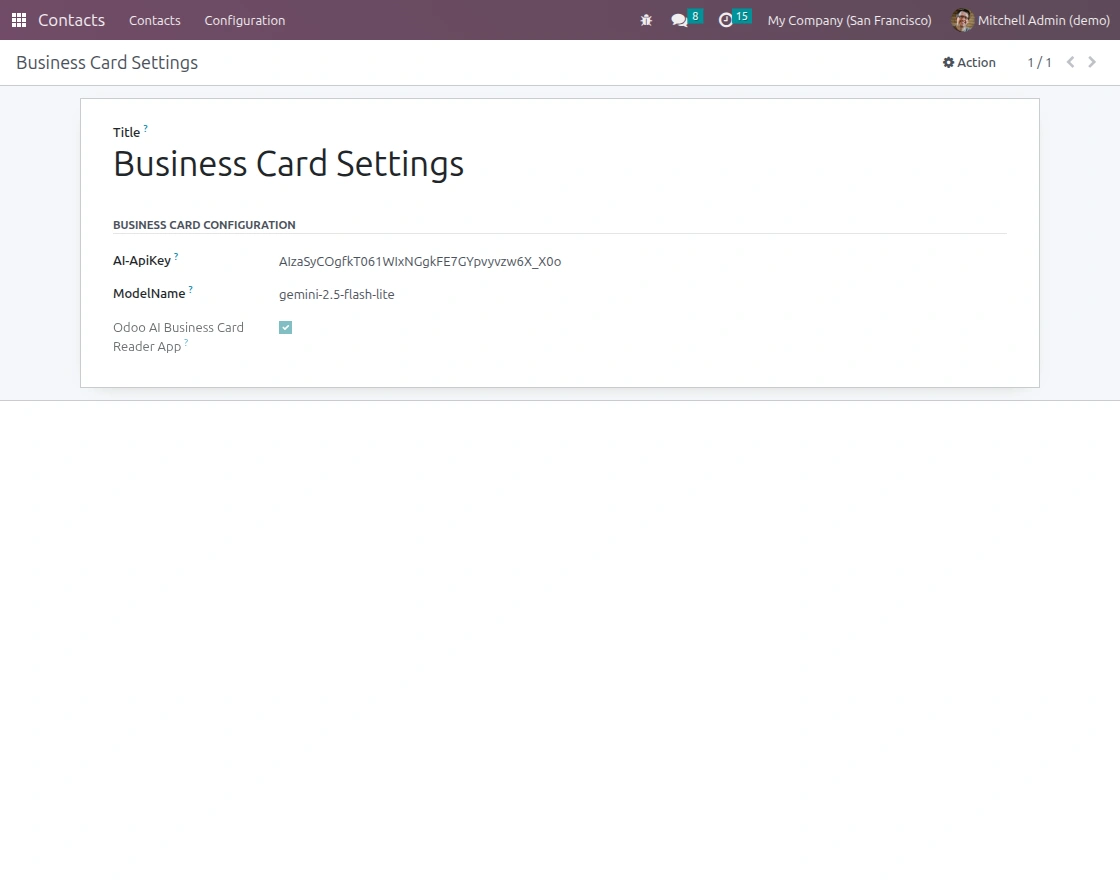Image resolution: width=1120 pixels, height=880 pixels.
Task: Open the Contacts menu item
Action: point(155,20)
